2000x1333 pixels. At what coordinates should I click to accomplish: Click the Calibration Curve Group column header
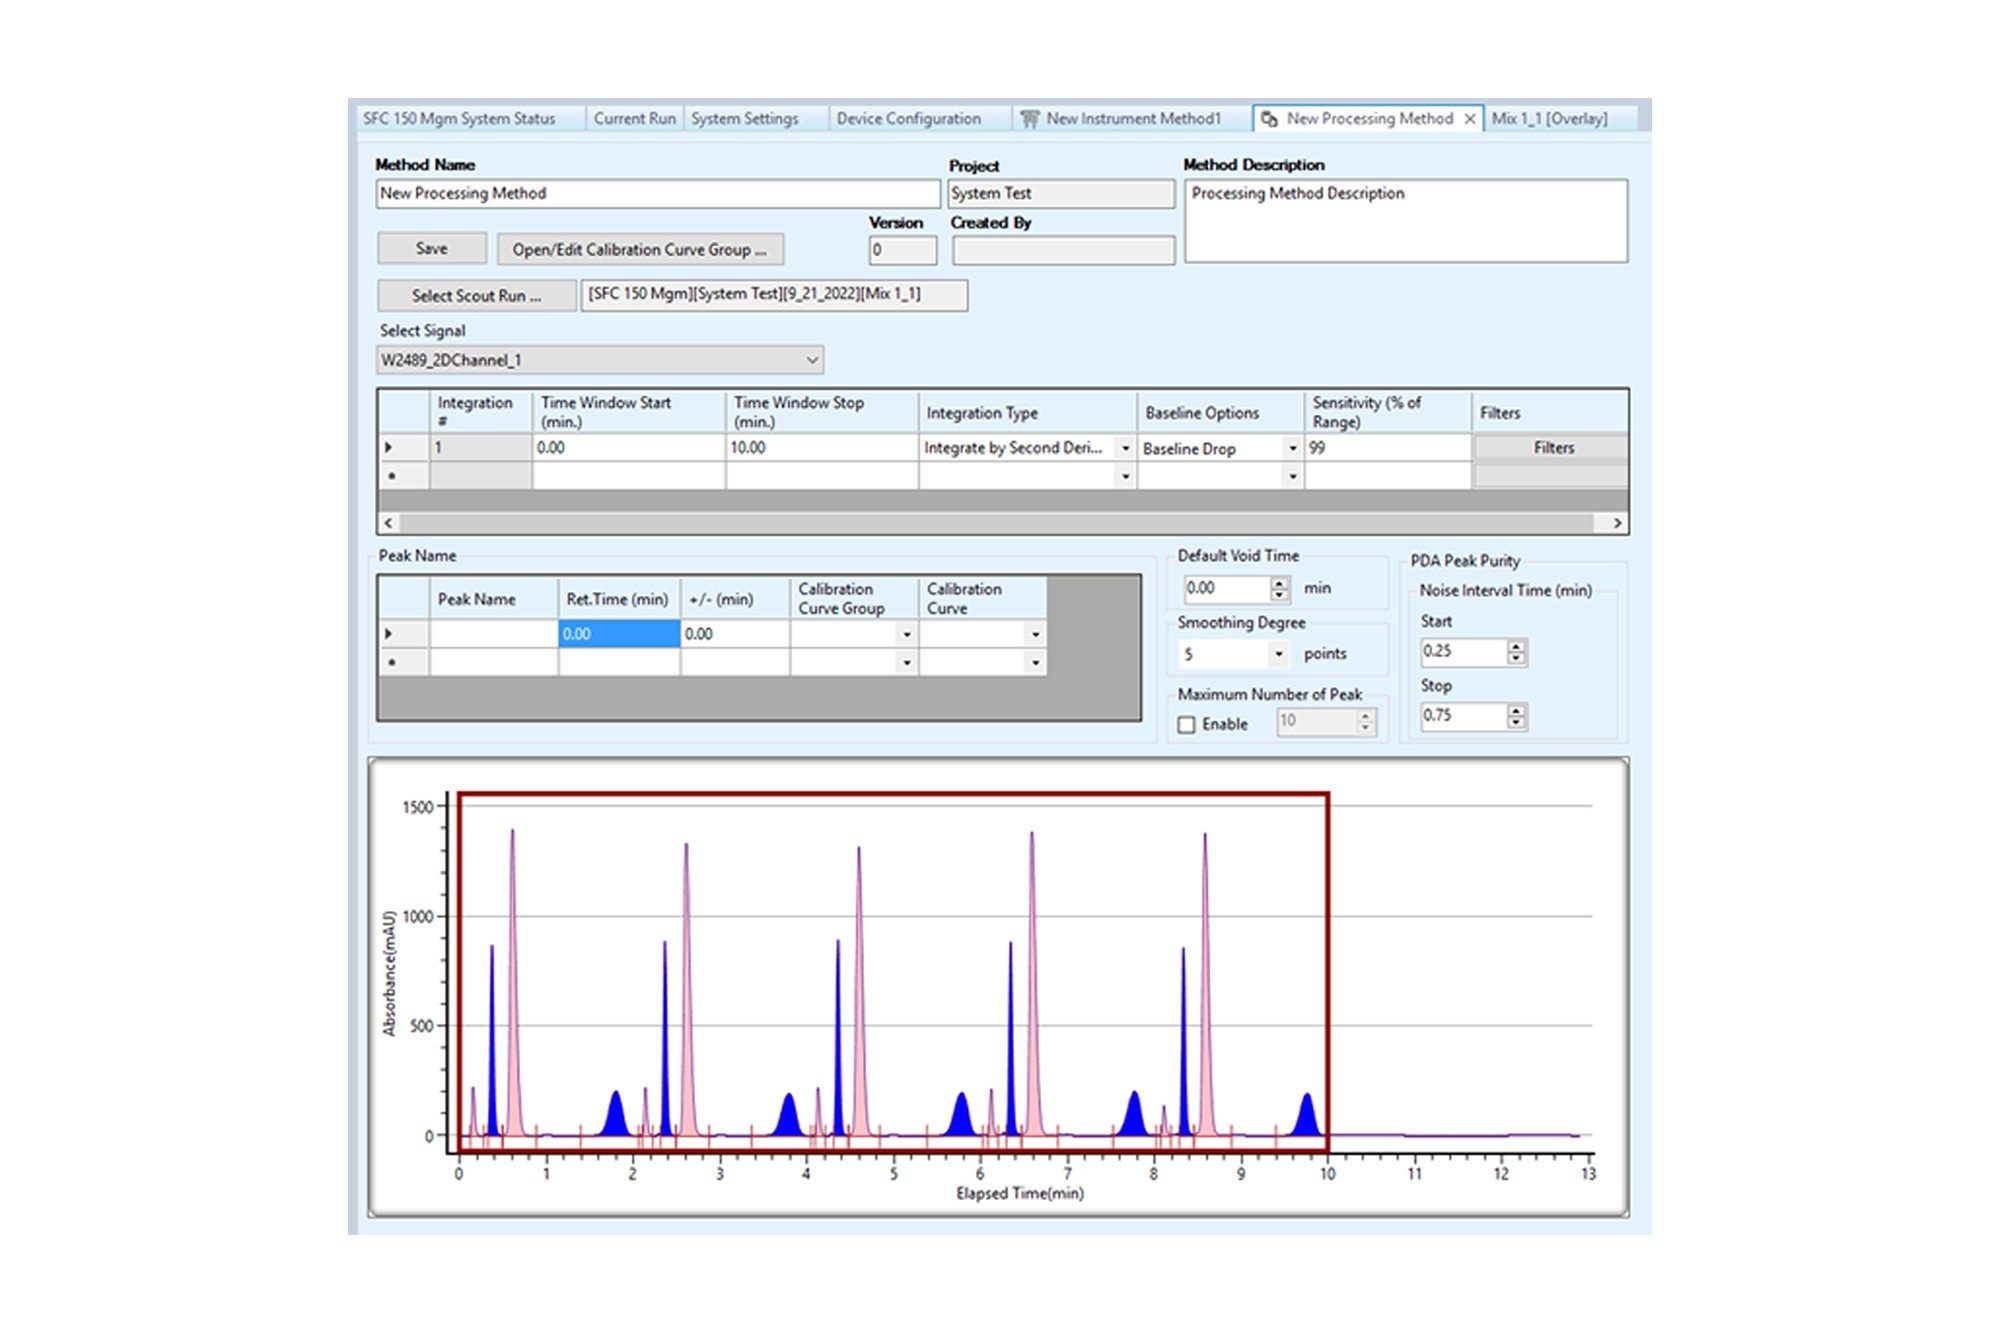coord(854,599)
